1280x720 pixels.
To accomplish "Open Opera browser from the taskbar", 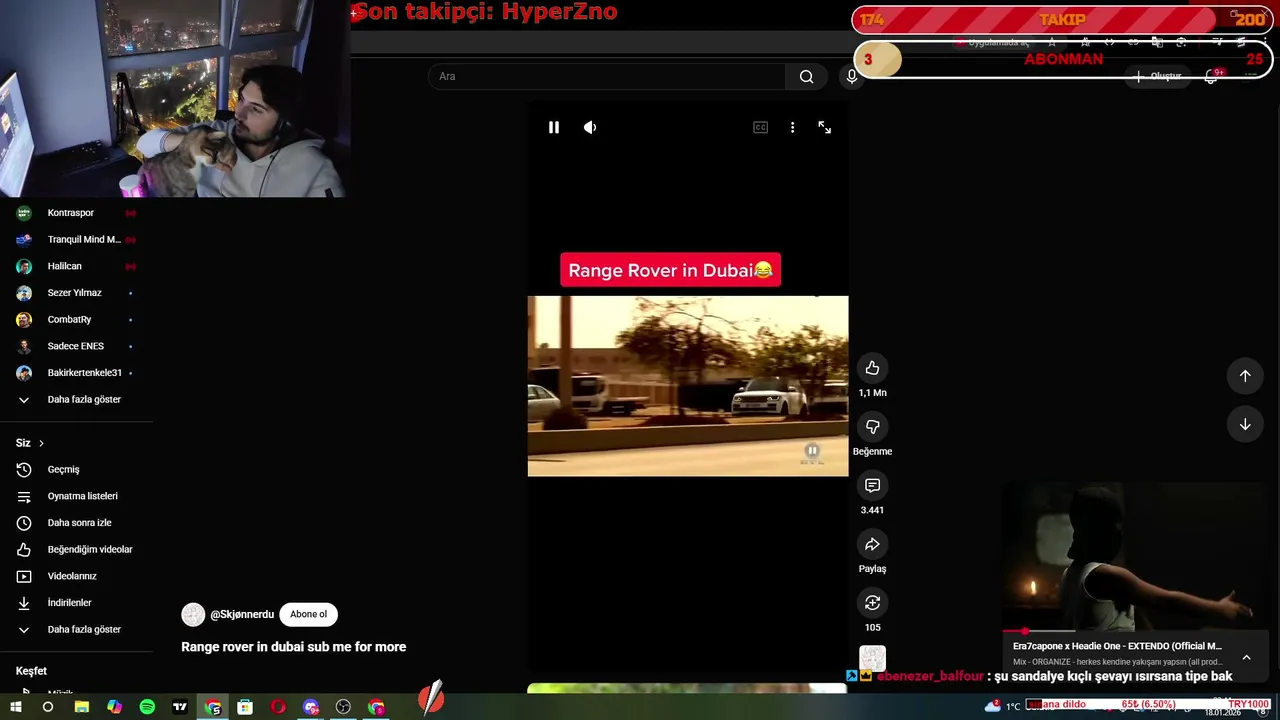I will 278,707.
